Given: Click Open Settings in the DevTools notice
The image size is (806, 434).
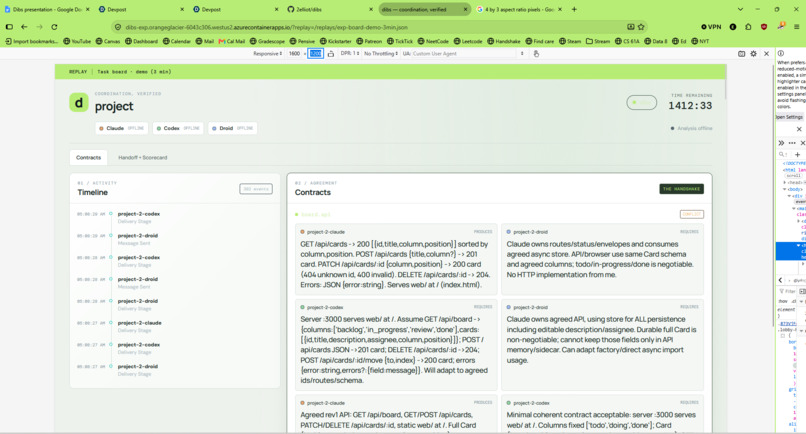Looking at the screenshot, I should 790,117.
